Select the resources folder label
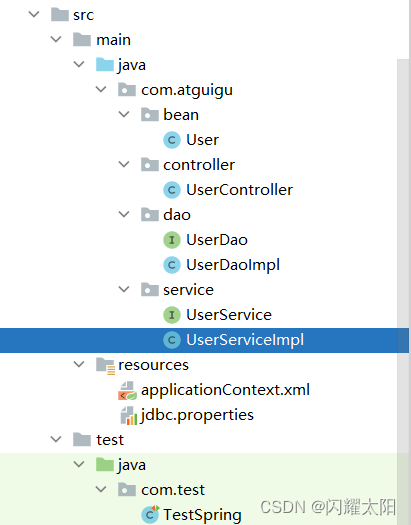 (x=153, y=365)
